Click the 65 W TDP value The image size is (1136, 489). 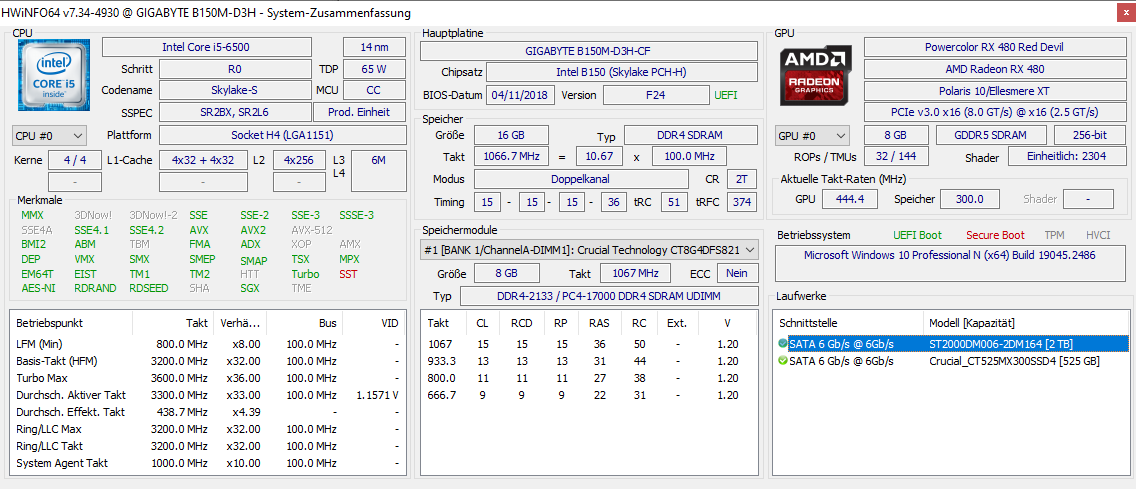tap(374, 69)
